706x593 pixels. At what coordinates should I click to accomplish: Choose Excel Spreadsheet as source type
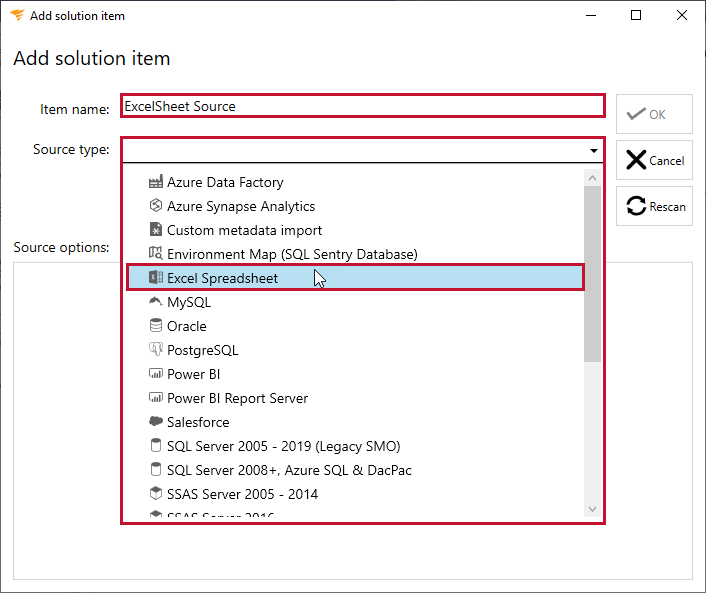355,278
